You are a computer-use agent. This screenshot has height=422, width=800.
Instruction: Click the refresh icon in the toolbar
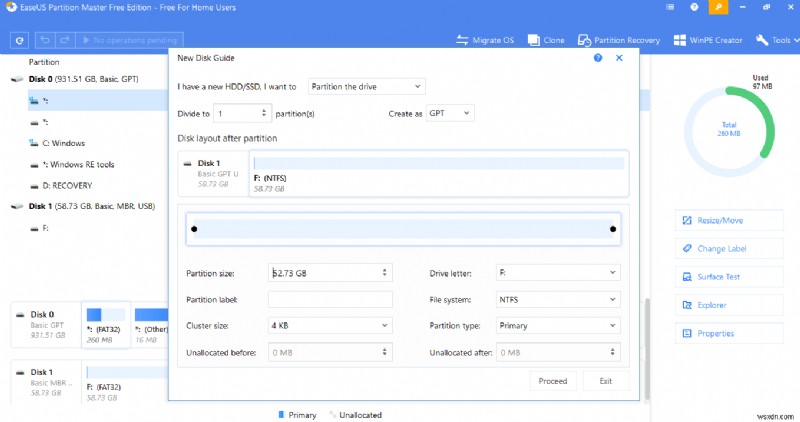[x=19, y=40]
